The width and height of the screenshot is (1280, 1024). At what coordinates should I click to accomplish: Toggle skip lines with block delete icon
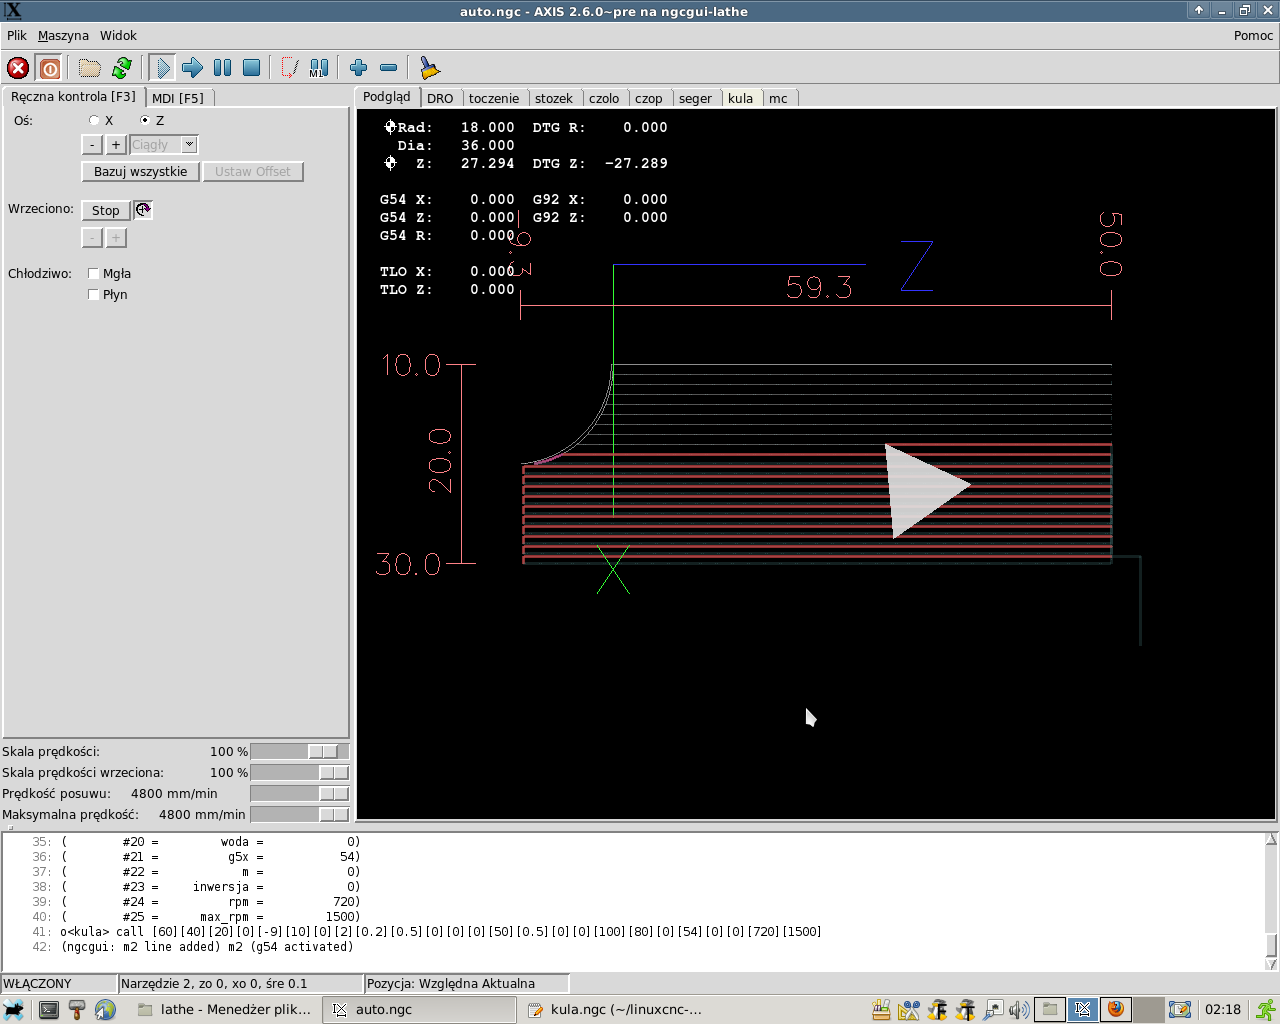[x=289, y=68]
